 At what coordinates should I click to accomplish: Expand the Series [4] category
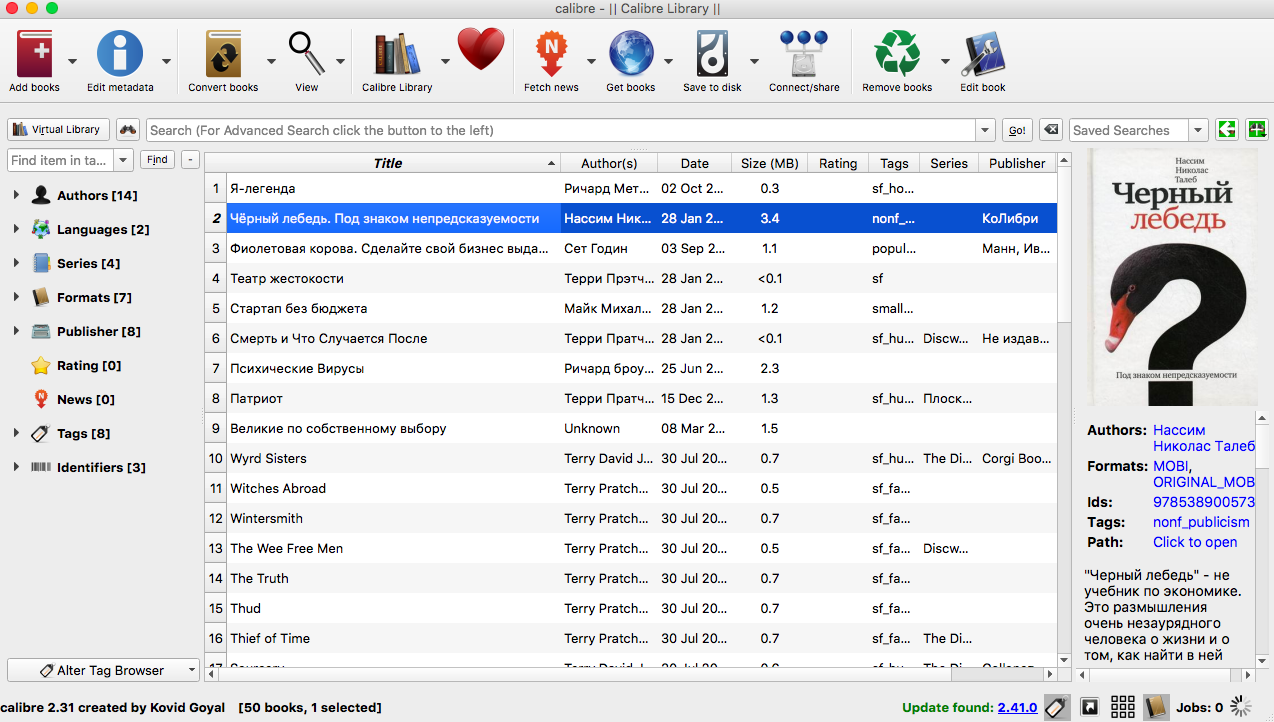(16, 263)
